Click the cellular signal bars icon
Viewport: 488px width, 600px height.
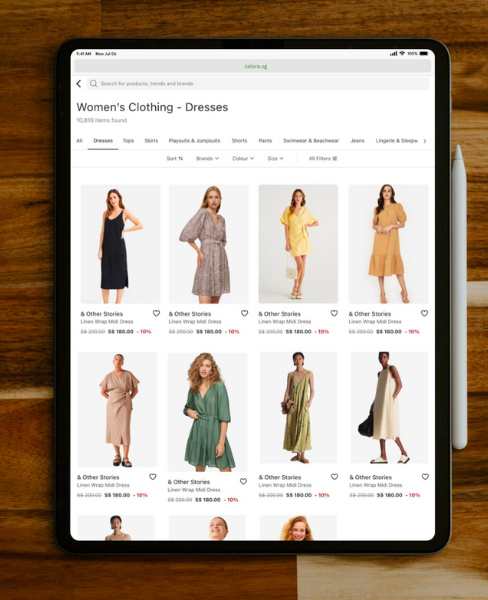(x=393, y=54)
